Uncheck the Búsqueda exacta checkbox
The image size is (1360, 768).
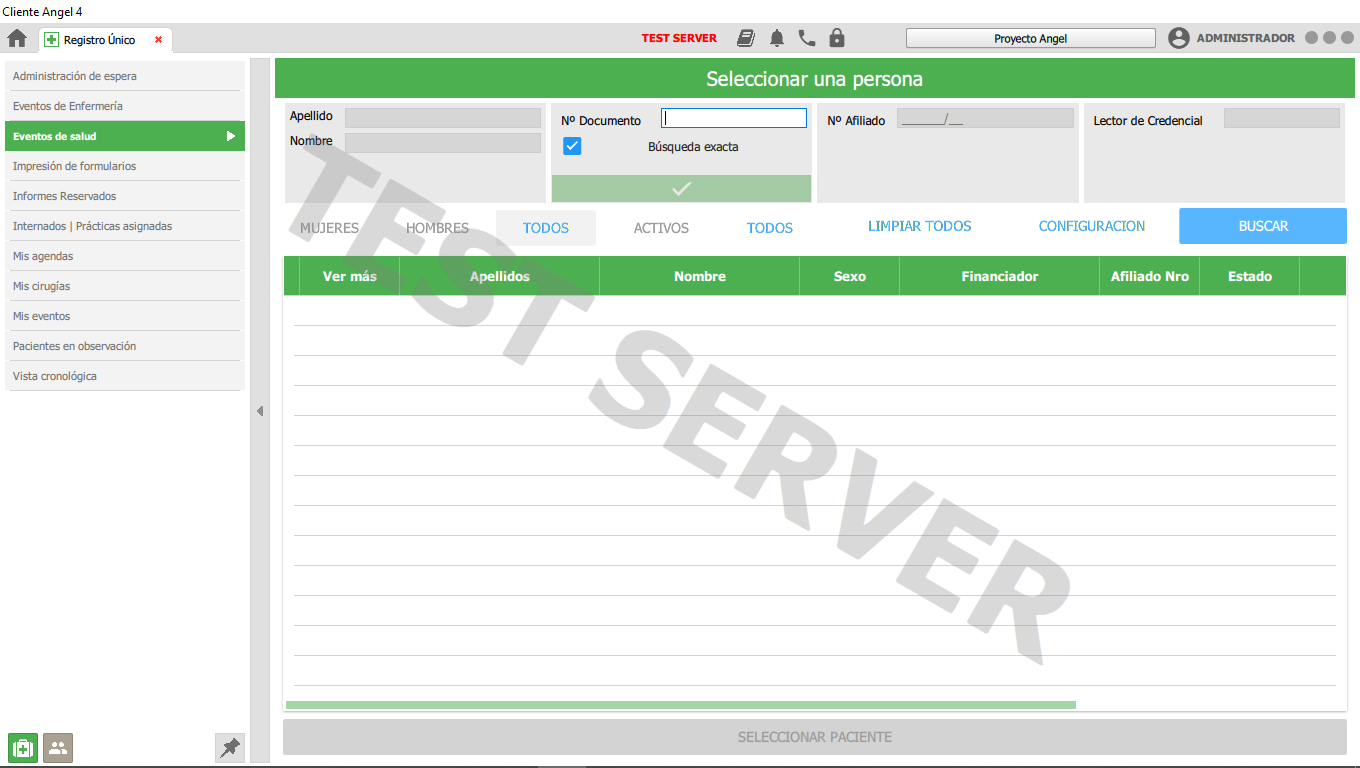tap(572, 147)
